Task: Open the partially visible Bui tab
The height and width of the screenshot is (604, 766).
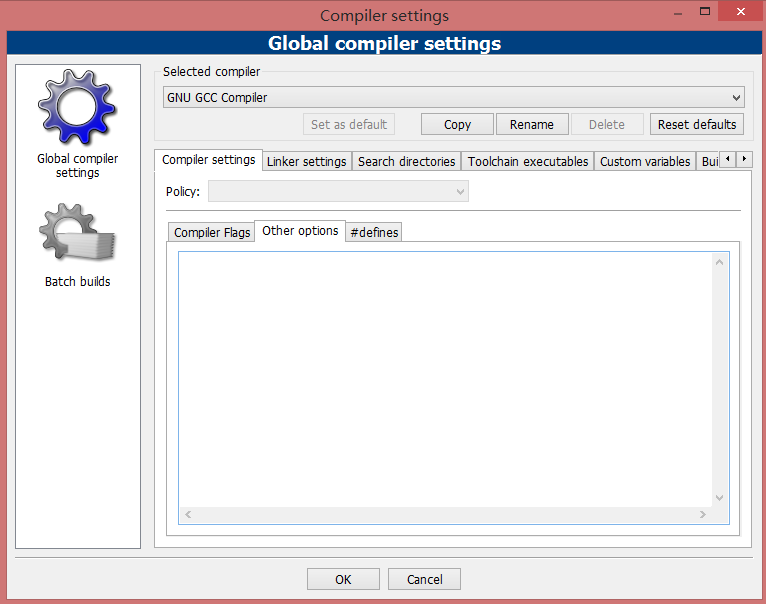Action: point(708,161)
